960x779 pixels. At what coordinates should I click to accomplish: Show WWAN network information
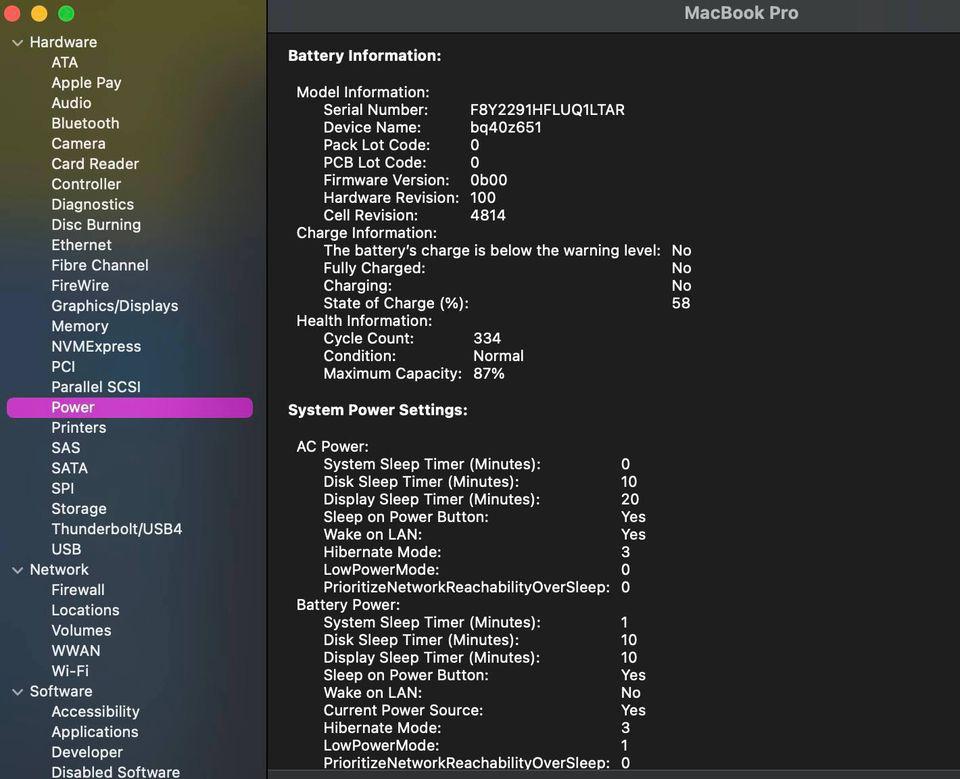[x=76, y=650]
